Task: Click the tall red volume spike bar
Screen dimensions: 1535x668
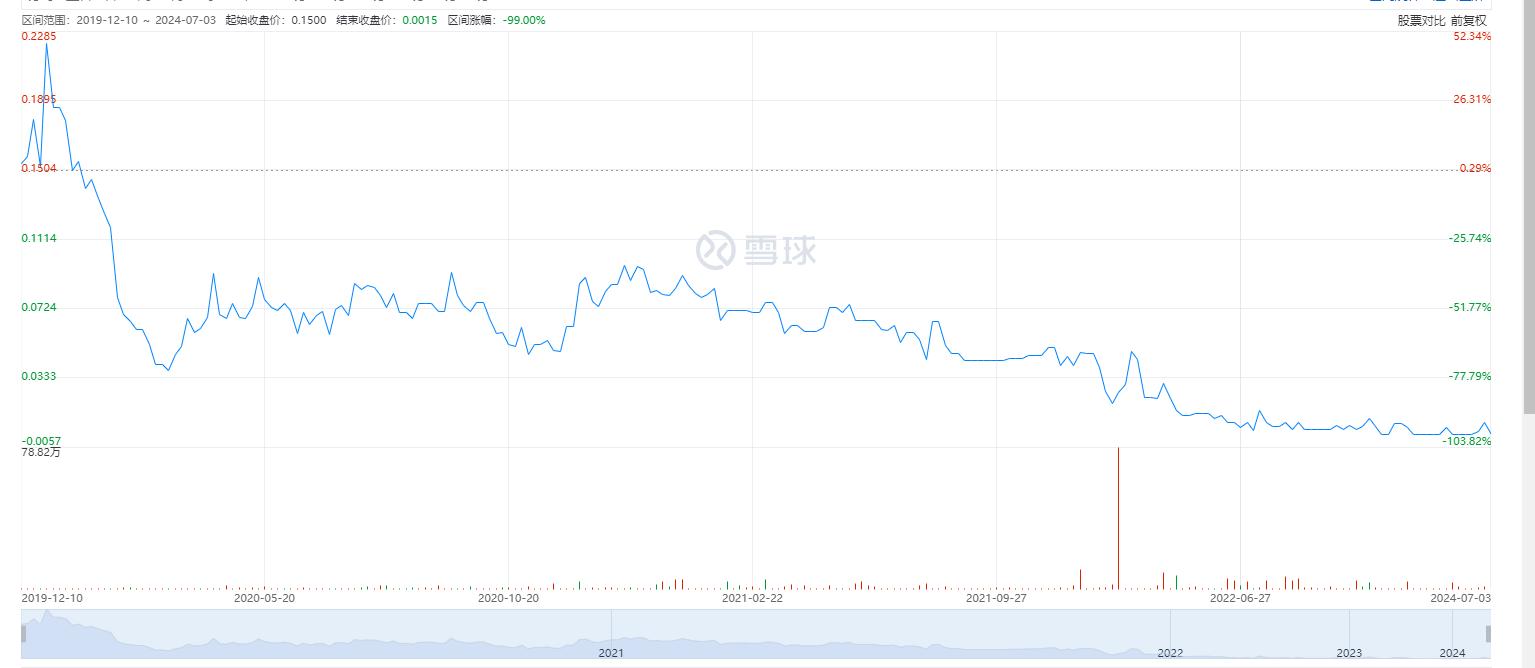Action: click(1118, 518)
